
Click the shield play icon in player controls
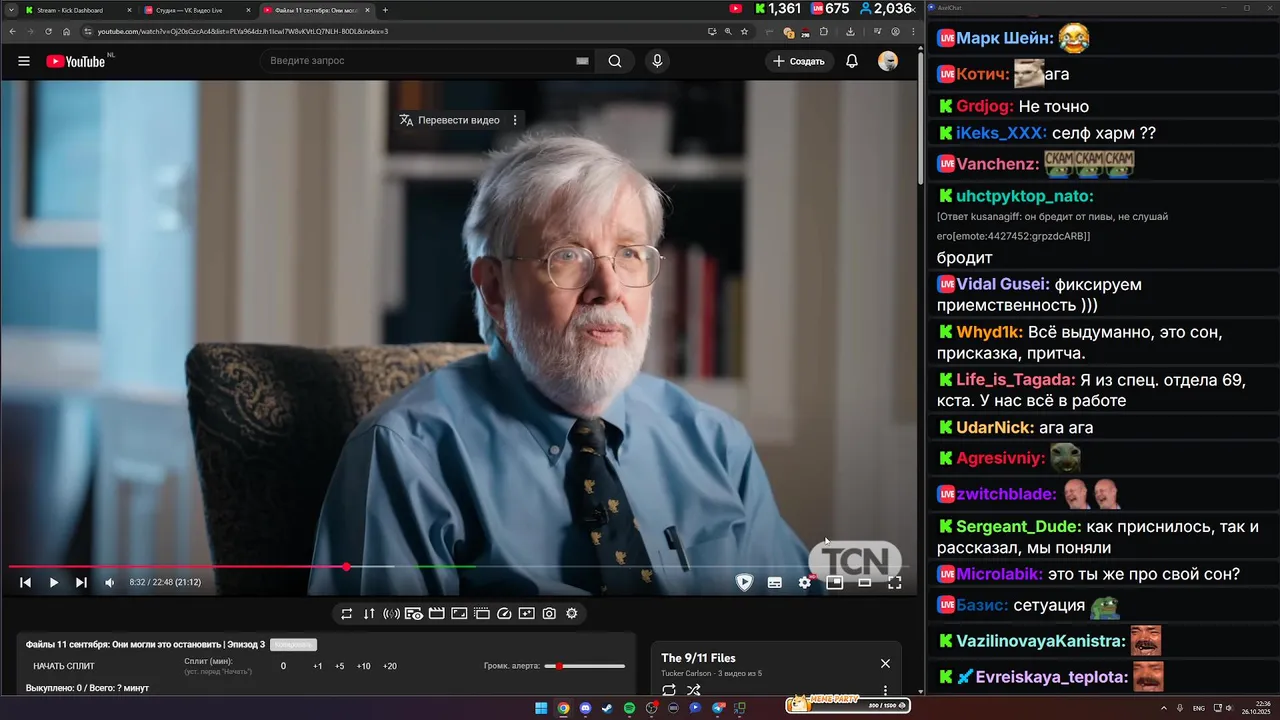click(744, 582)
